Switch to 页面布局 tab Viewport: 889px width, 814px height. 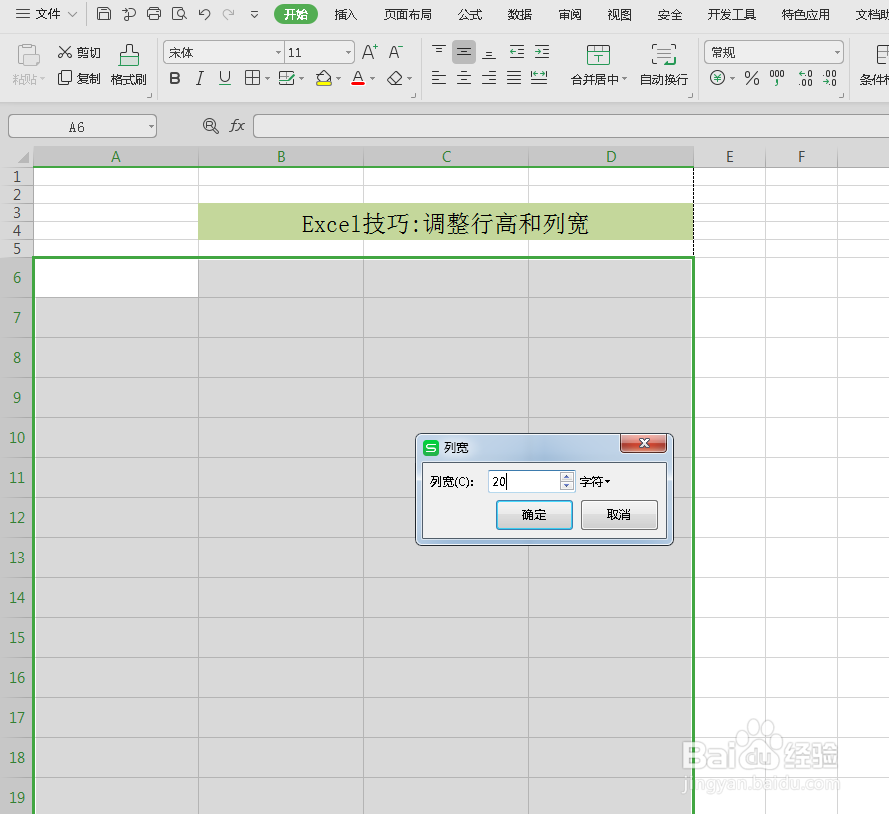point(408,15)
